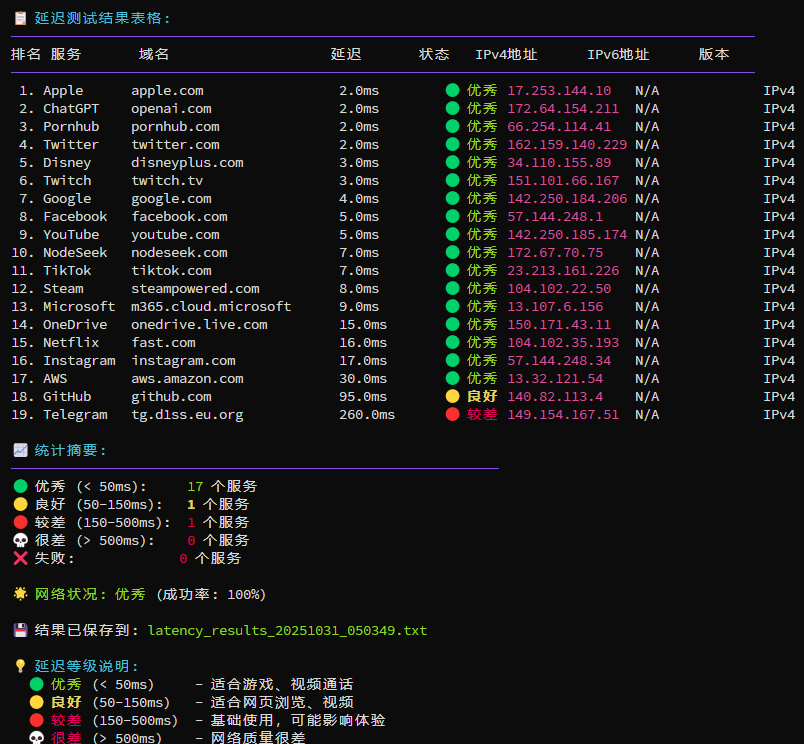The height and width of the screenshot is (744, 804).
Task: Click the yellow status dot in GitHub row
Action: click(x=453, y=397)
